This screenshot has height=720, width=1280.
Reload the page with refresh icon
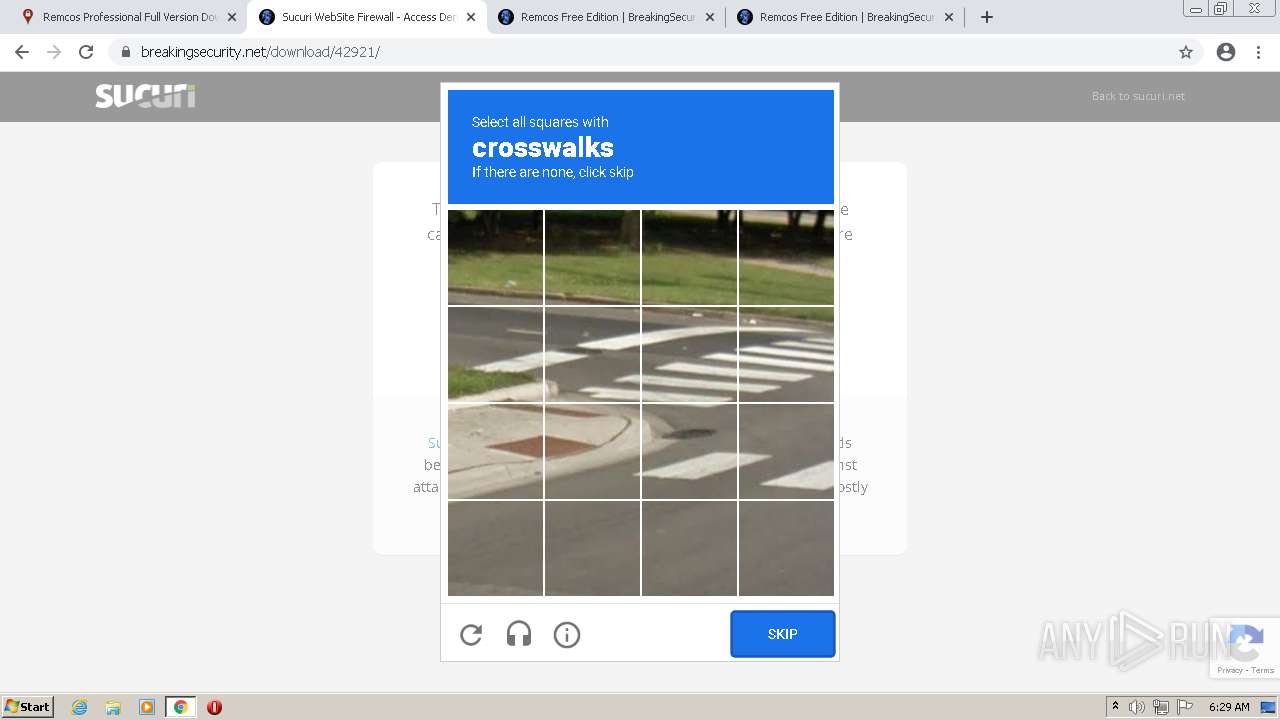[x=86, y=52]
